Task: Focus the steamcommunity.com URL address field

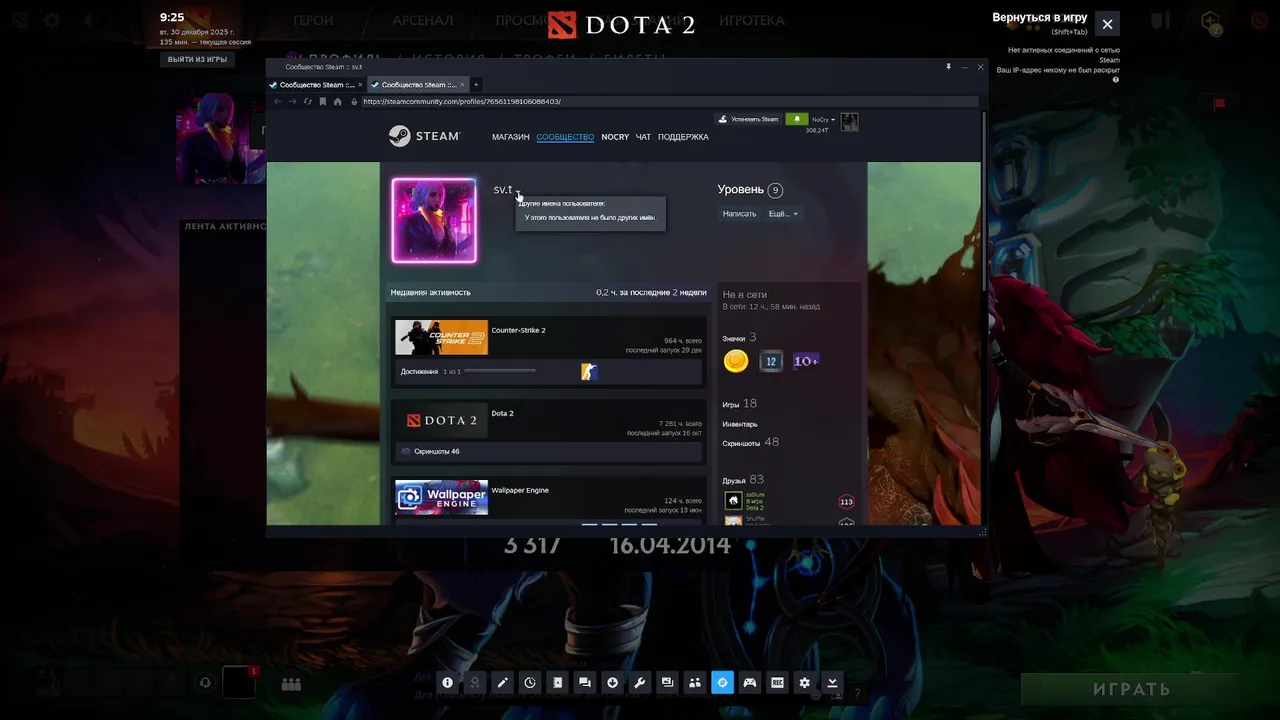Action: pos(668,101)
